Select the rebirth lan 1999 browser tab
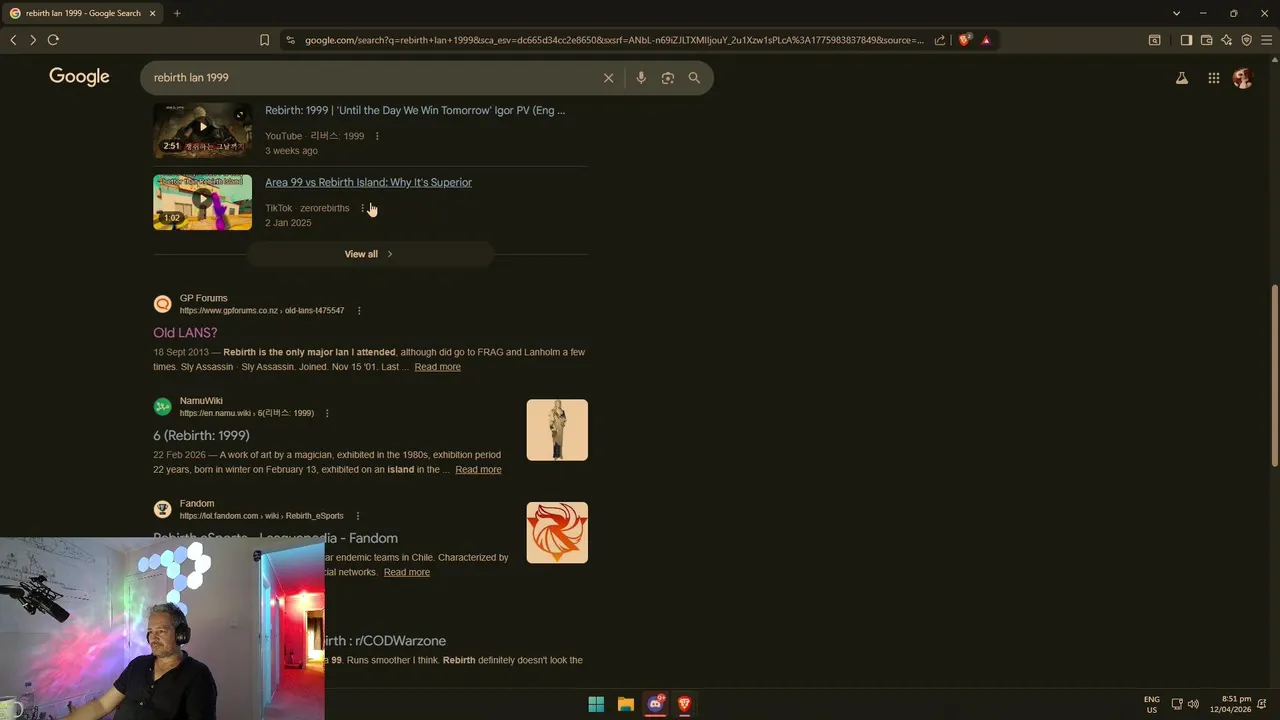The width and height of the screenshot is (1280, 720). [x=83, y=13]
